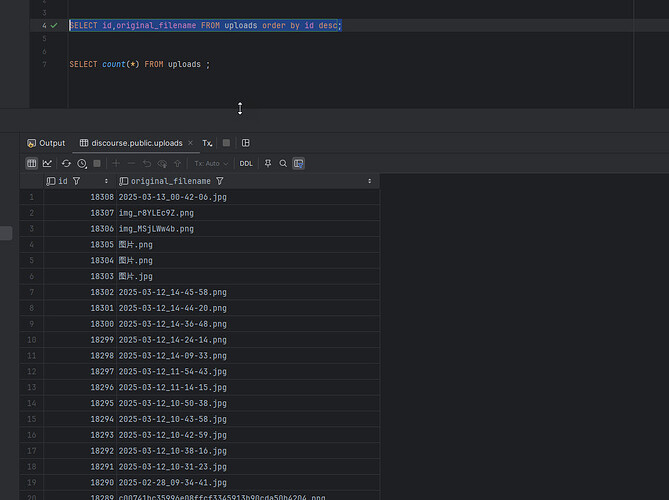The image size is (669, 500).
Task: Select cell 2025-03-12_14-24-14.png
Action: coord(248,340)
